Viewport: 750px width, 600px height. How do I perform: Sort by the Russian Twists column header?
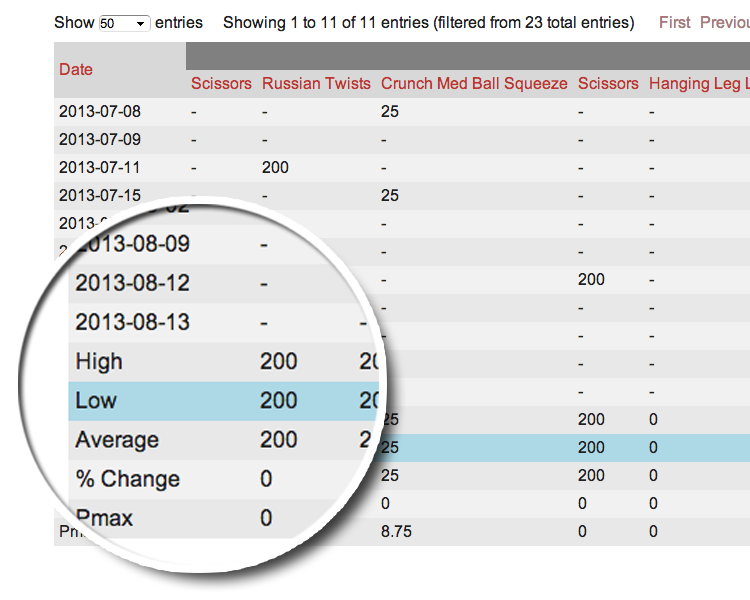[x=316, y=84]
